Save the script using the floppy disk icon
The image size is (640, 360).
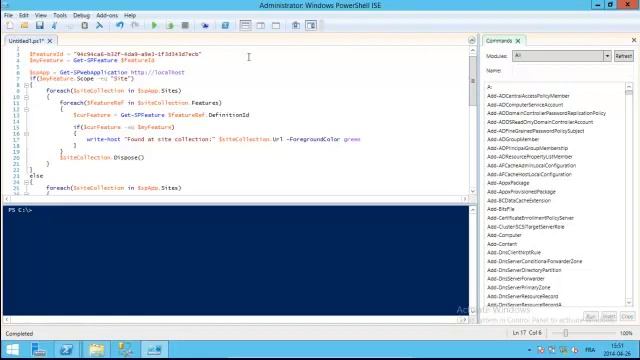40,25
